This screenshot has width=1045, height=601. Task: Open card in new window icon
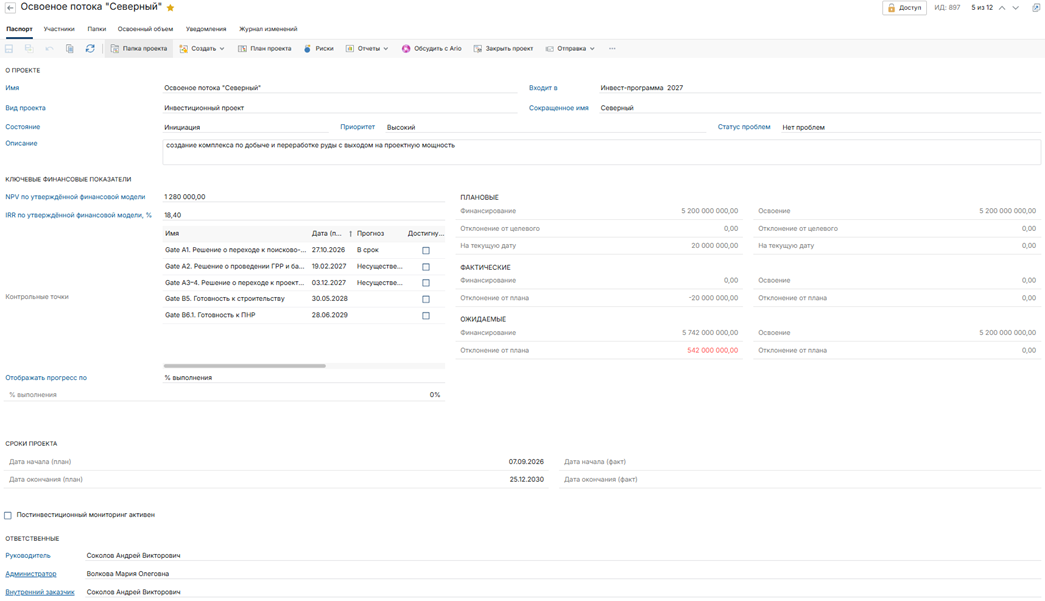[x=1036, y=8]
